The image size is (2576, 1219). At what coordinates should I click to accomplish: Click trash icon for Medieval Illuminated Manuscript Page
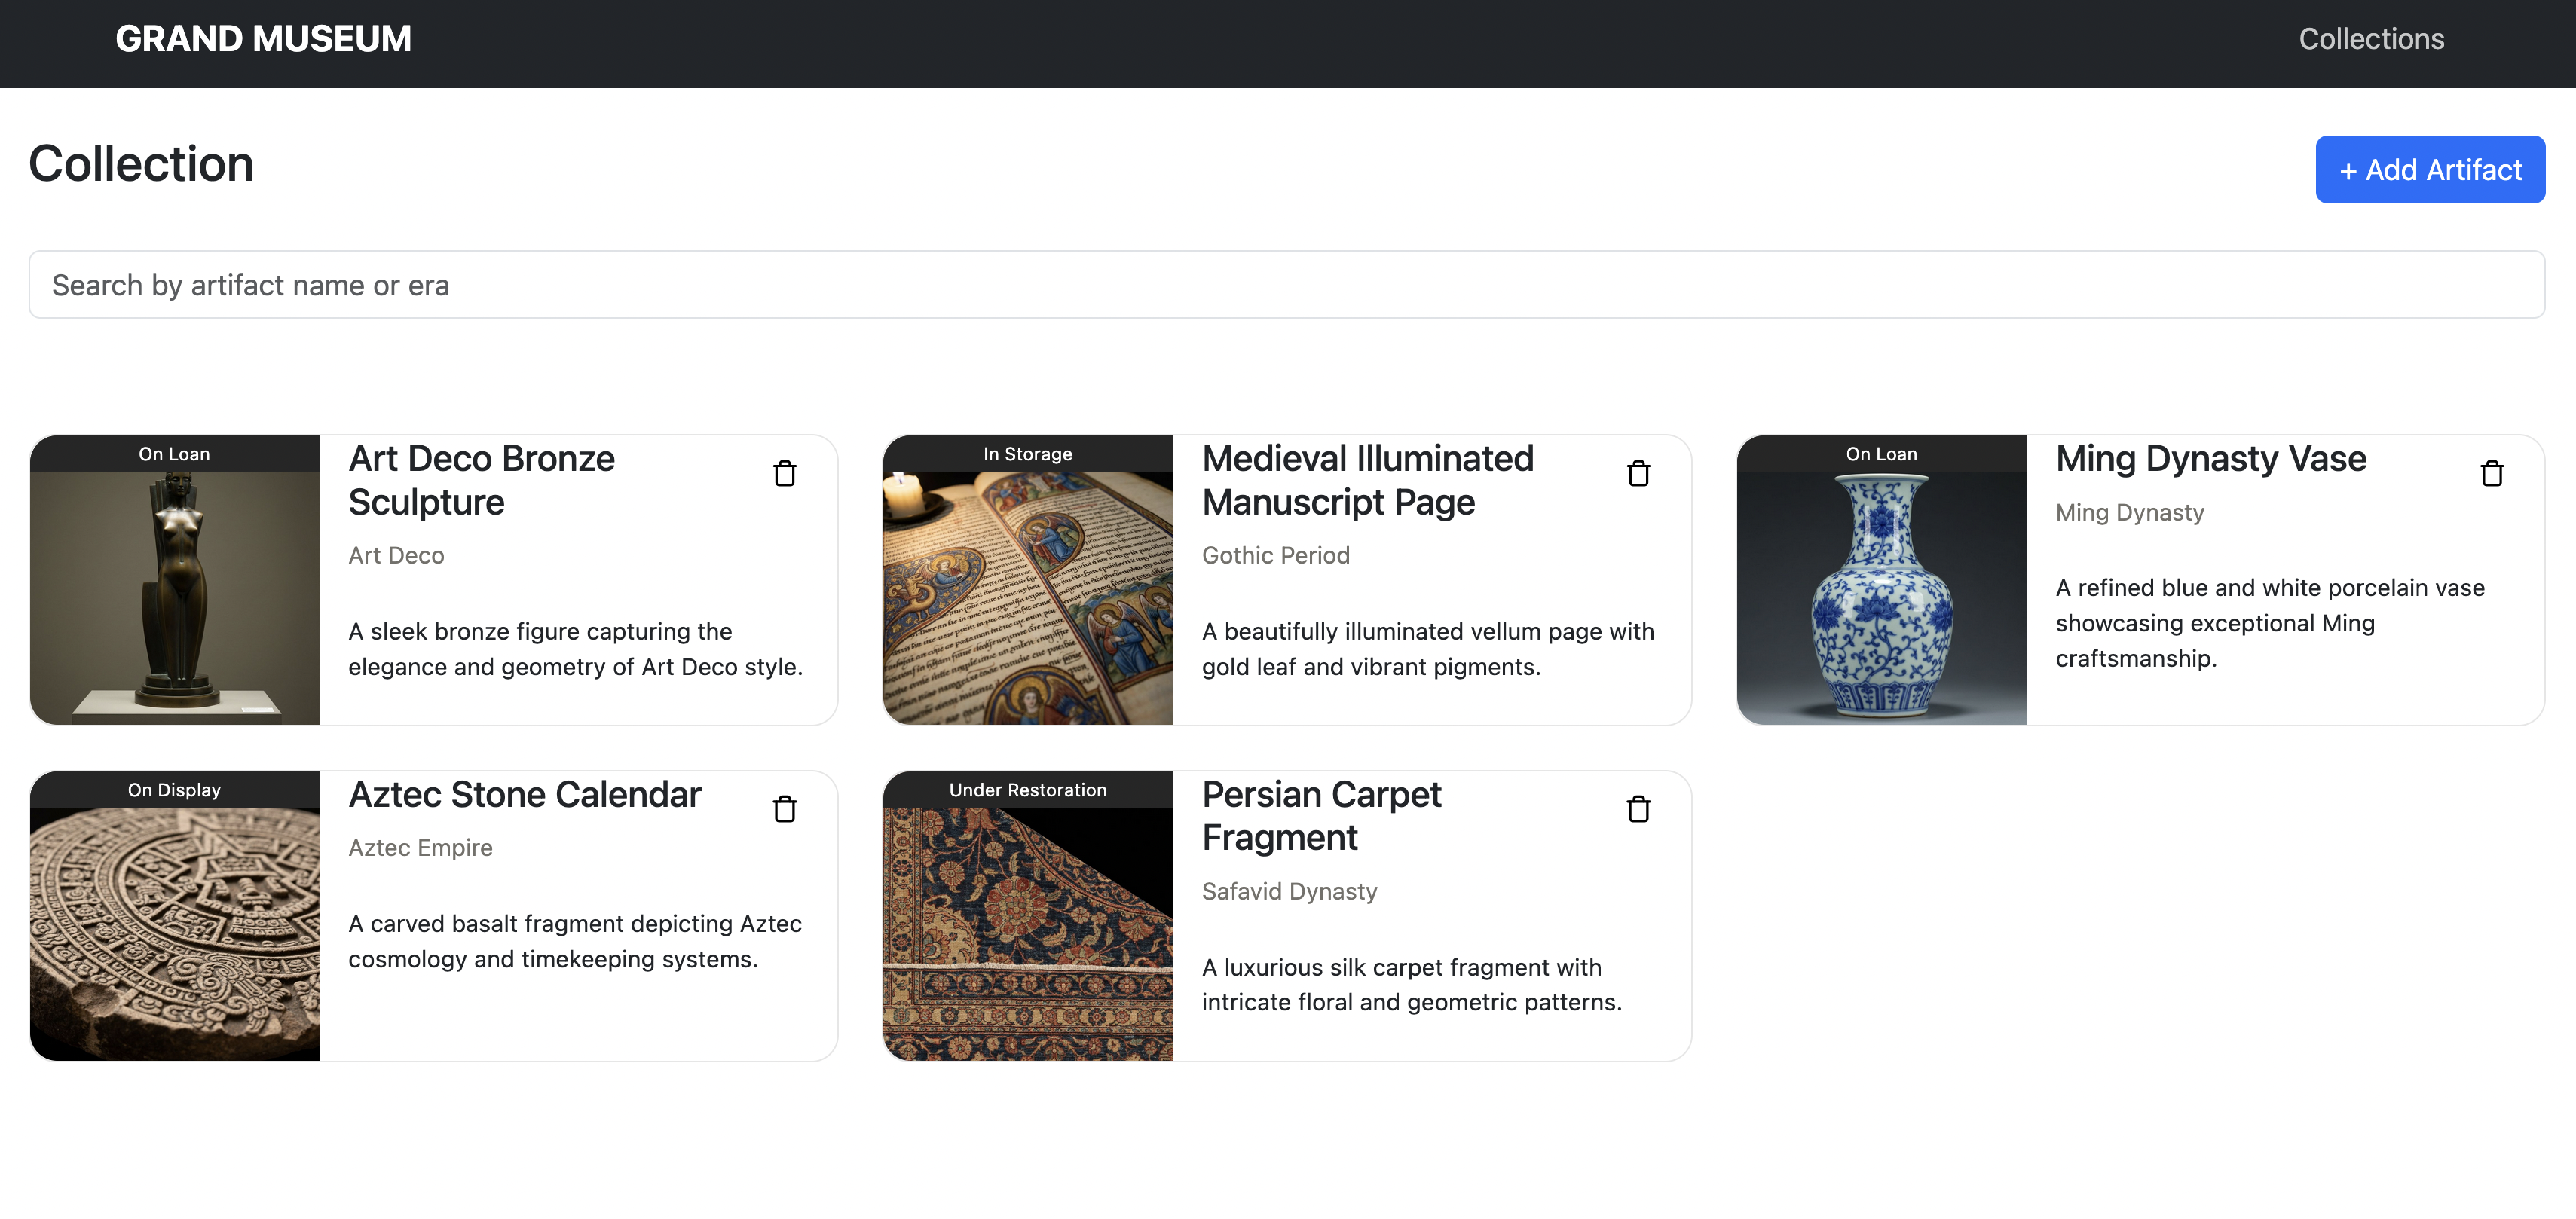(x=1638, y=473)
